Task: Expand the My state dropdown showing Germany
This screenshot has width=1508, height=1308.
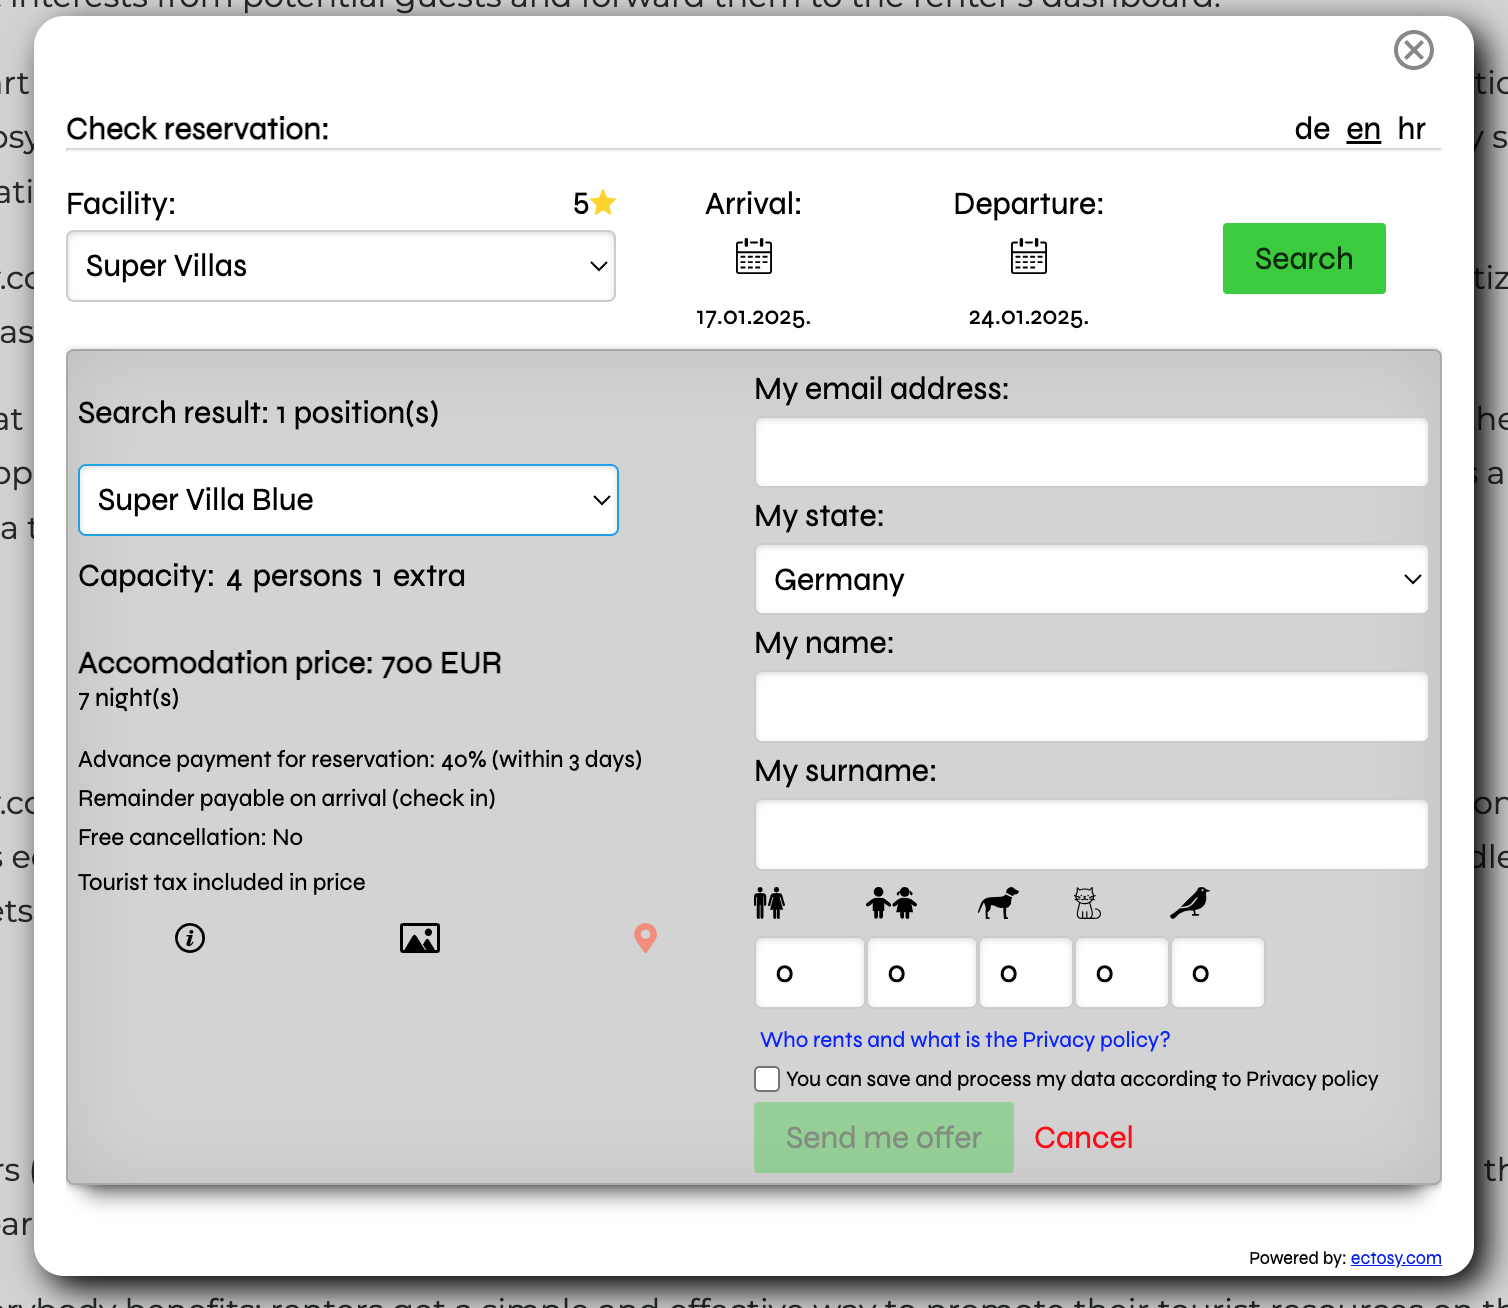Action: [1091, 580]
